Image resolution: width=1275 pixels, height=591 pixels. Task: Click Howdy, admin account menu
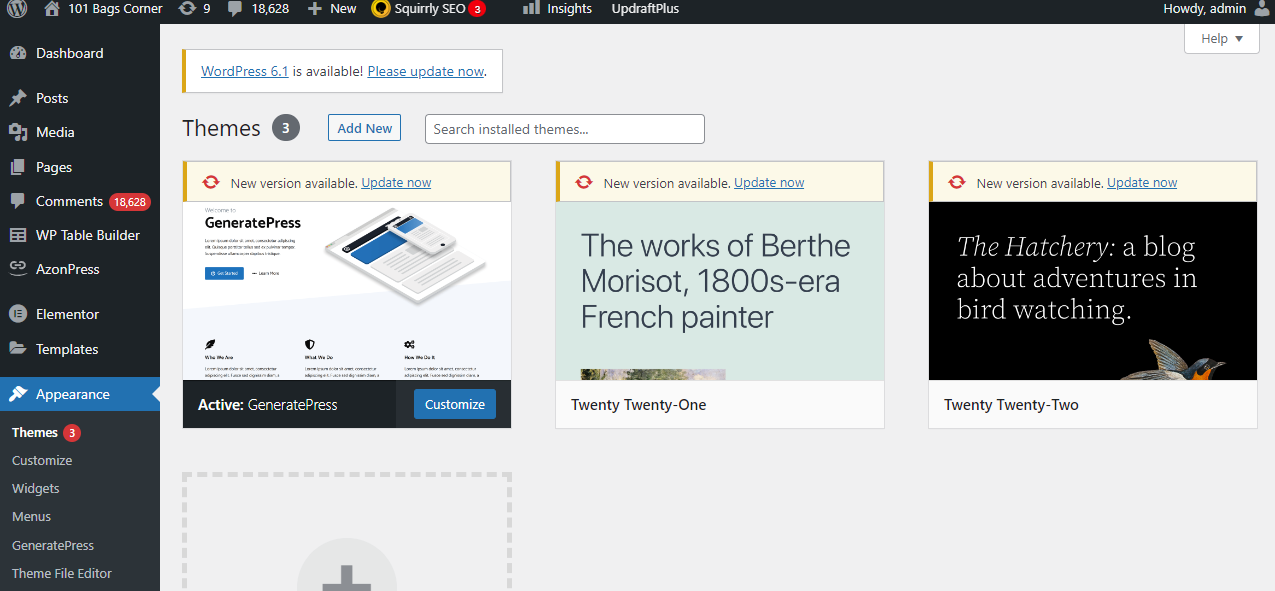(x=1205, y=9)
